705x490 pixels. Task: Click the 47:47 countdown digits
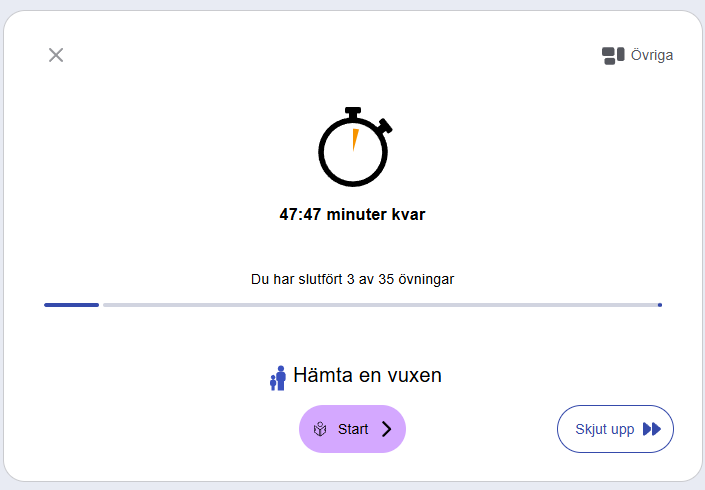point(299,214)
